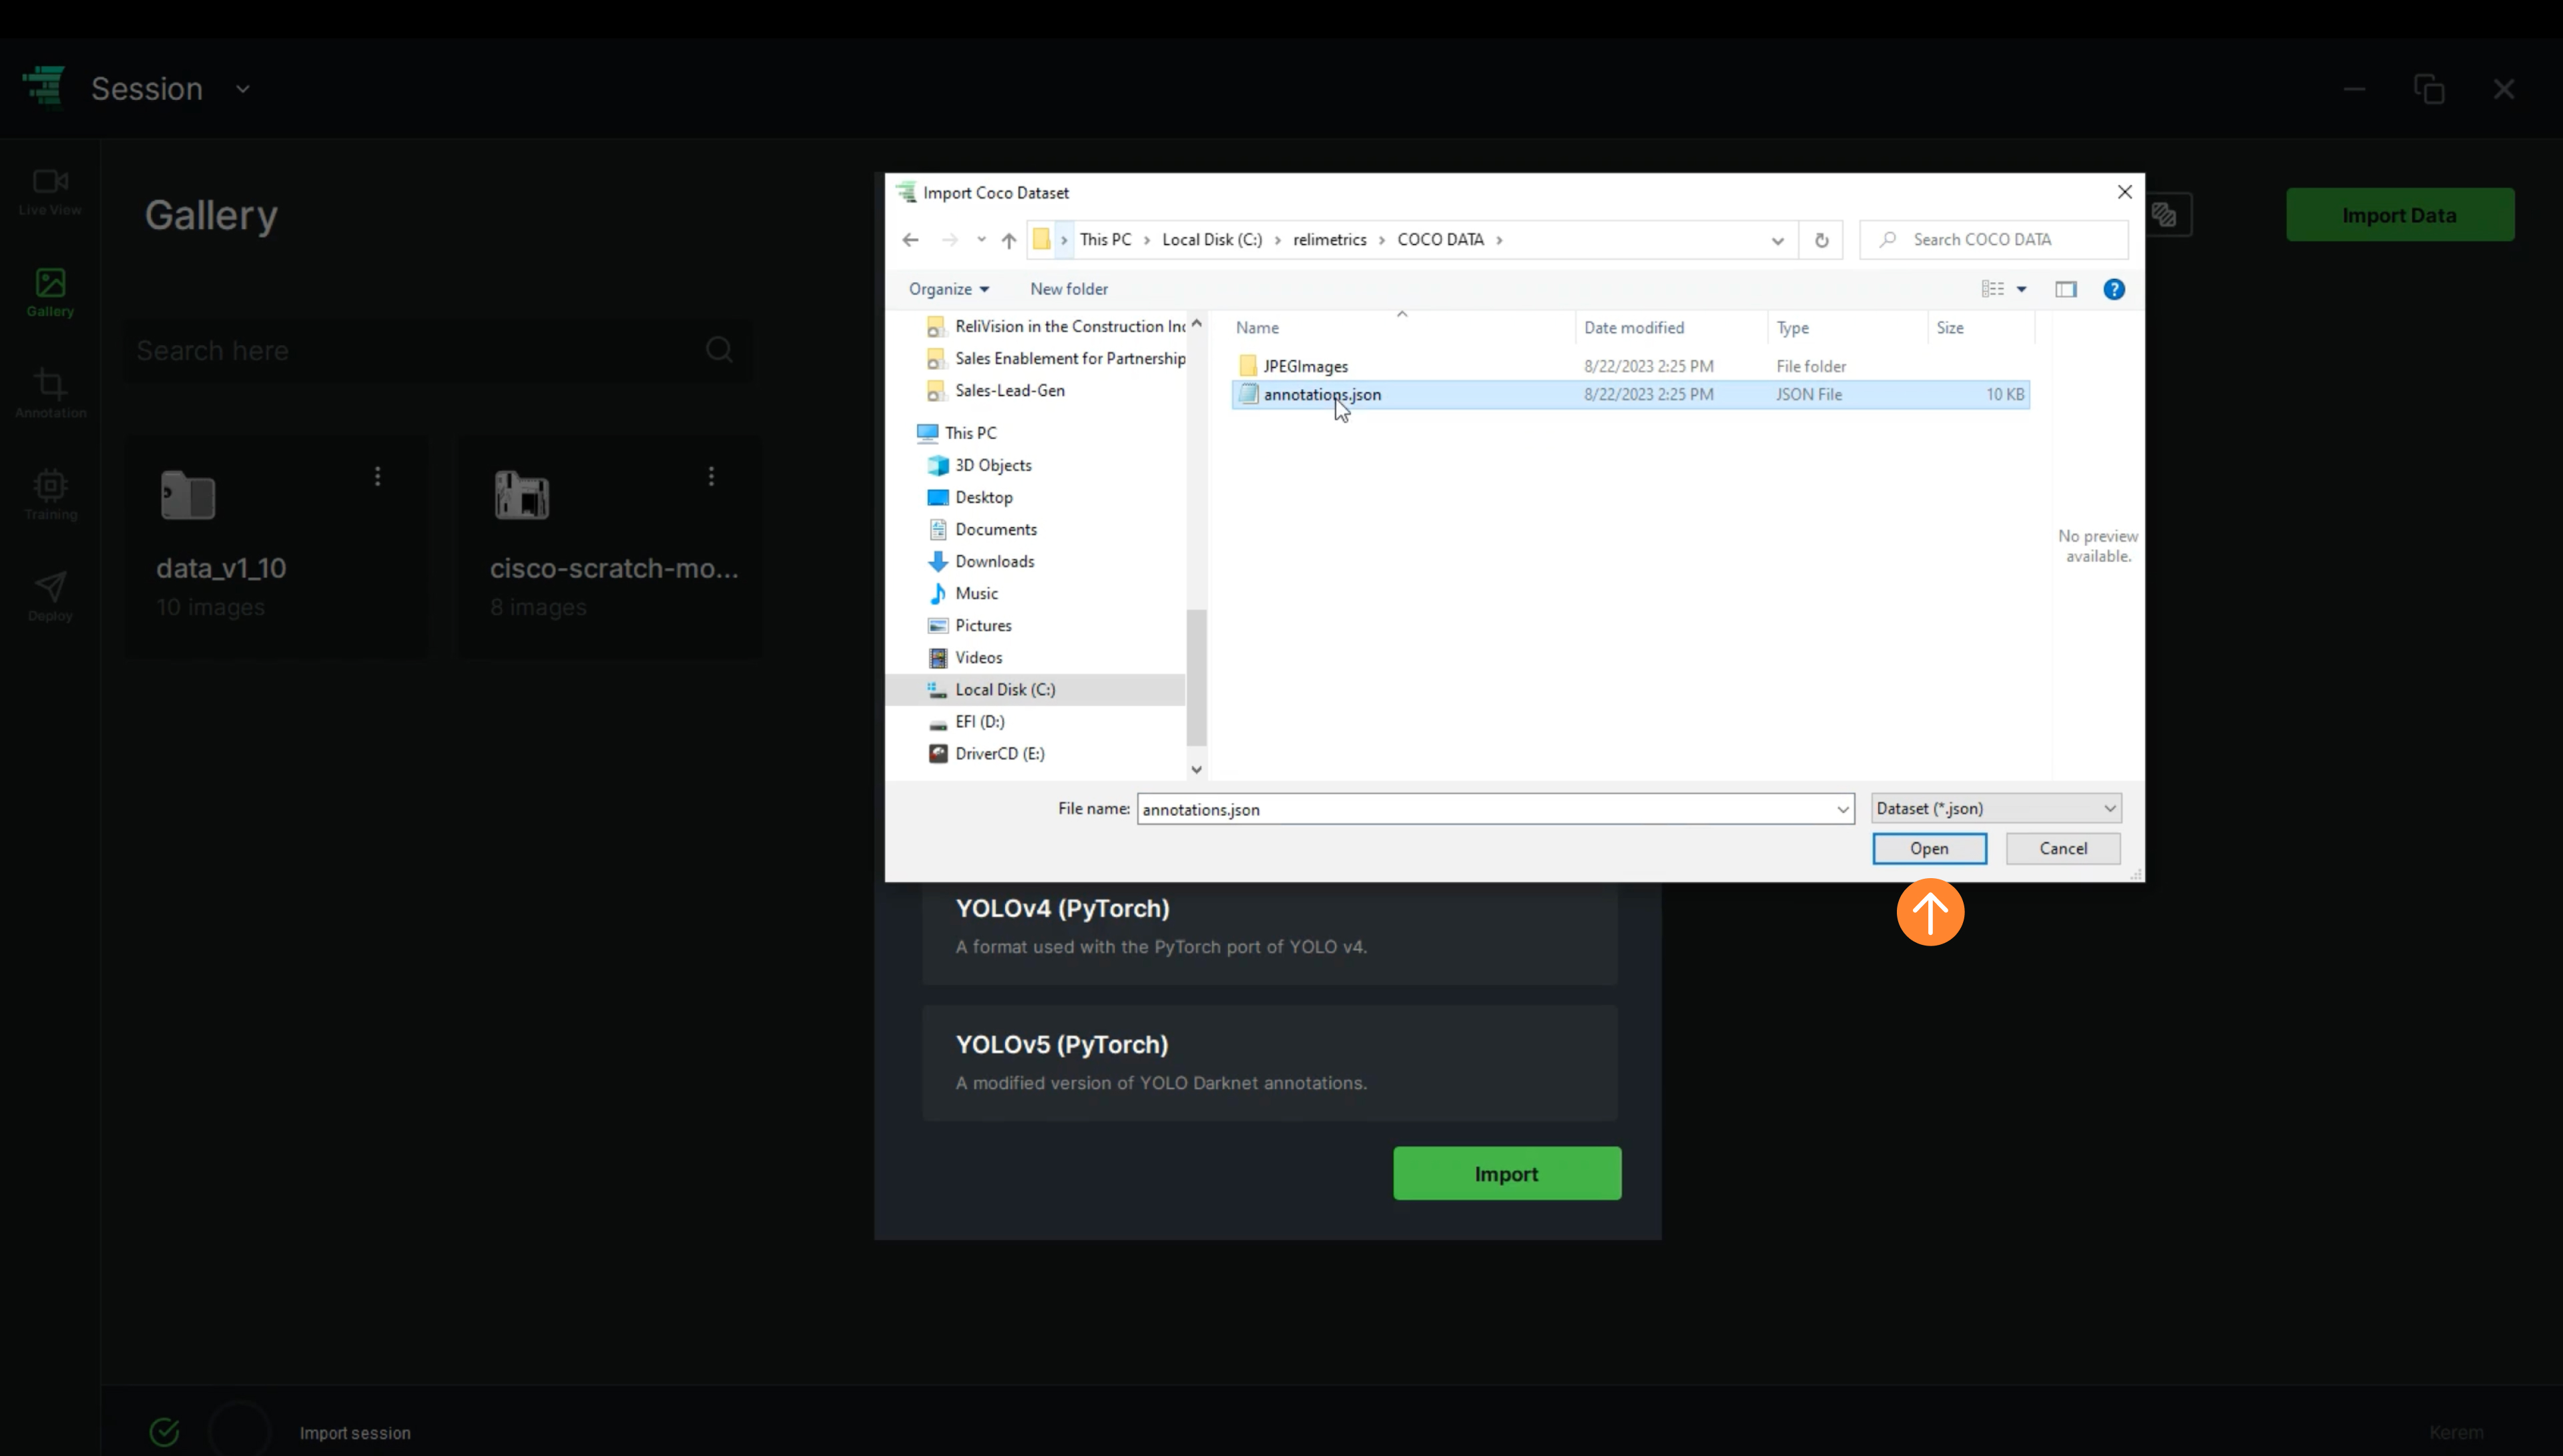This screenshot has height=1456, width=2563.
Task: Click the green Import Data button
Action: [x=2399, y=215]
